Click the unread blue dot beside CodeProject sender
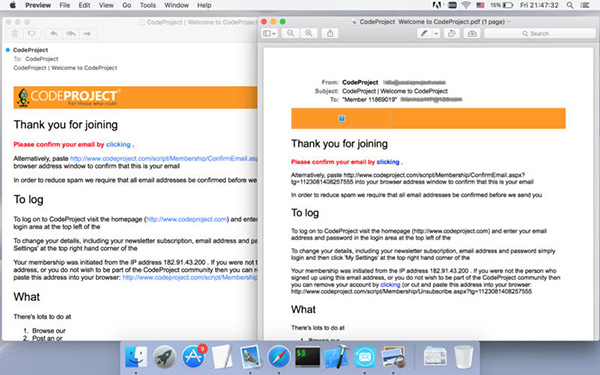Viewport: 600px width, 375px height. pyautogui.click(x=8, y=50)
